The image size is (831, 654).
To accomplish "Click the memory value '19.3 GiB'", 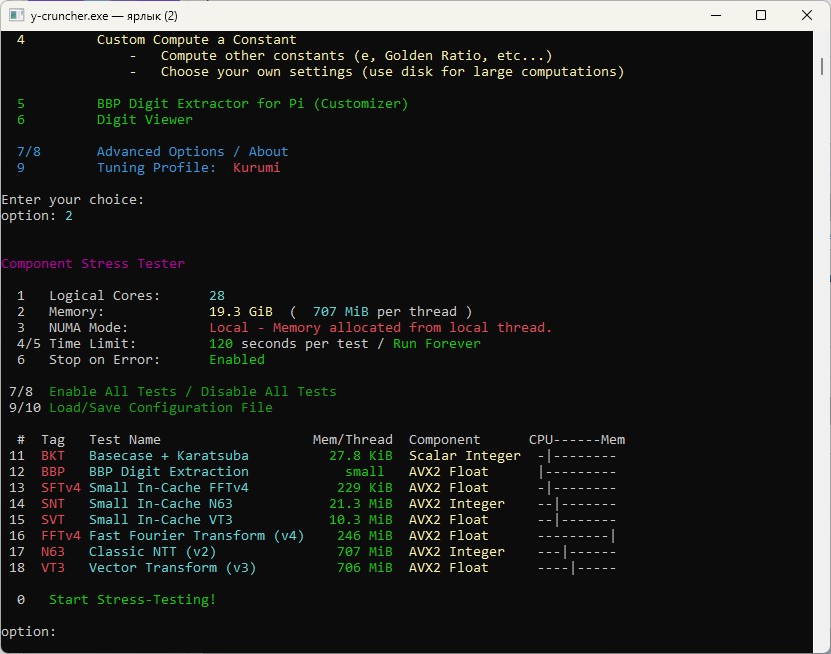I will click(241, 312).
